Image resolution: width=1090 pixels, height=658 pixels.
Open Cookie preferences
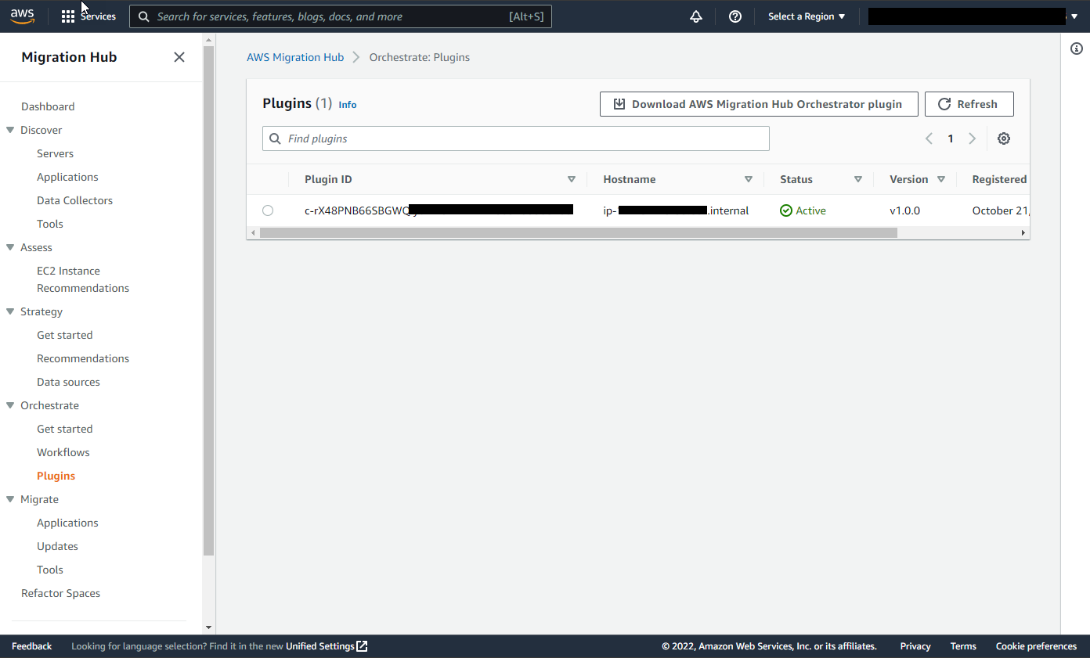1036,646
